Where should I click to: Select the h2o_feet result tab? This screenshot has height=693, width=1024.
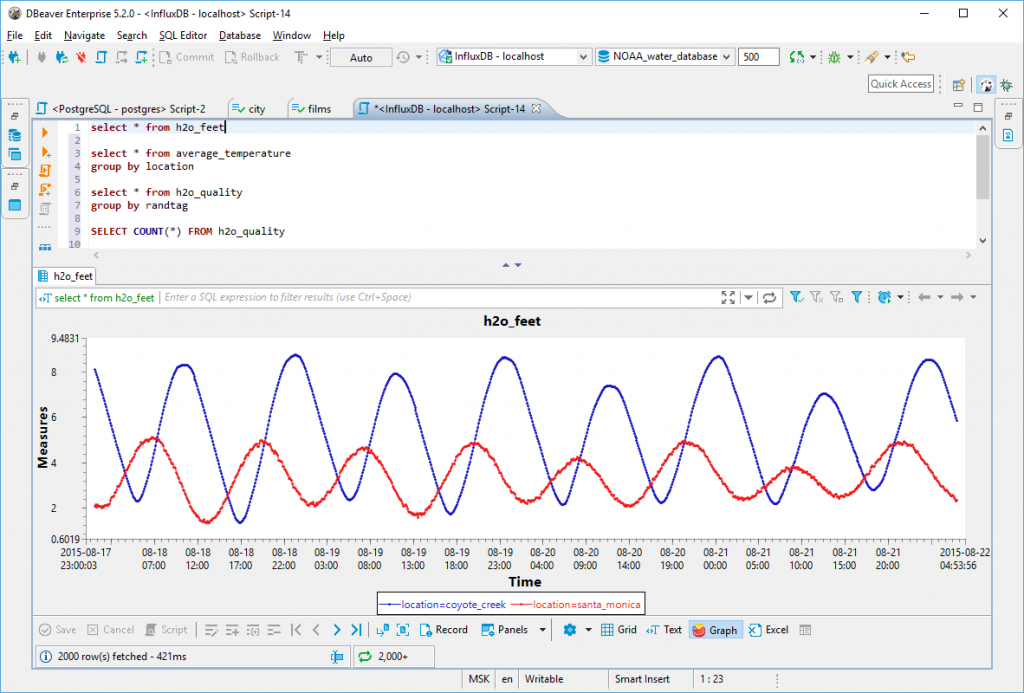pyautogui.click(x=65, y=276)
